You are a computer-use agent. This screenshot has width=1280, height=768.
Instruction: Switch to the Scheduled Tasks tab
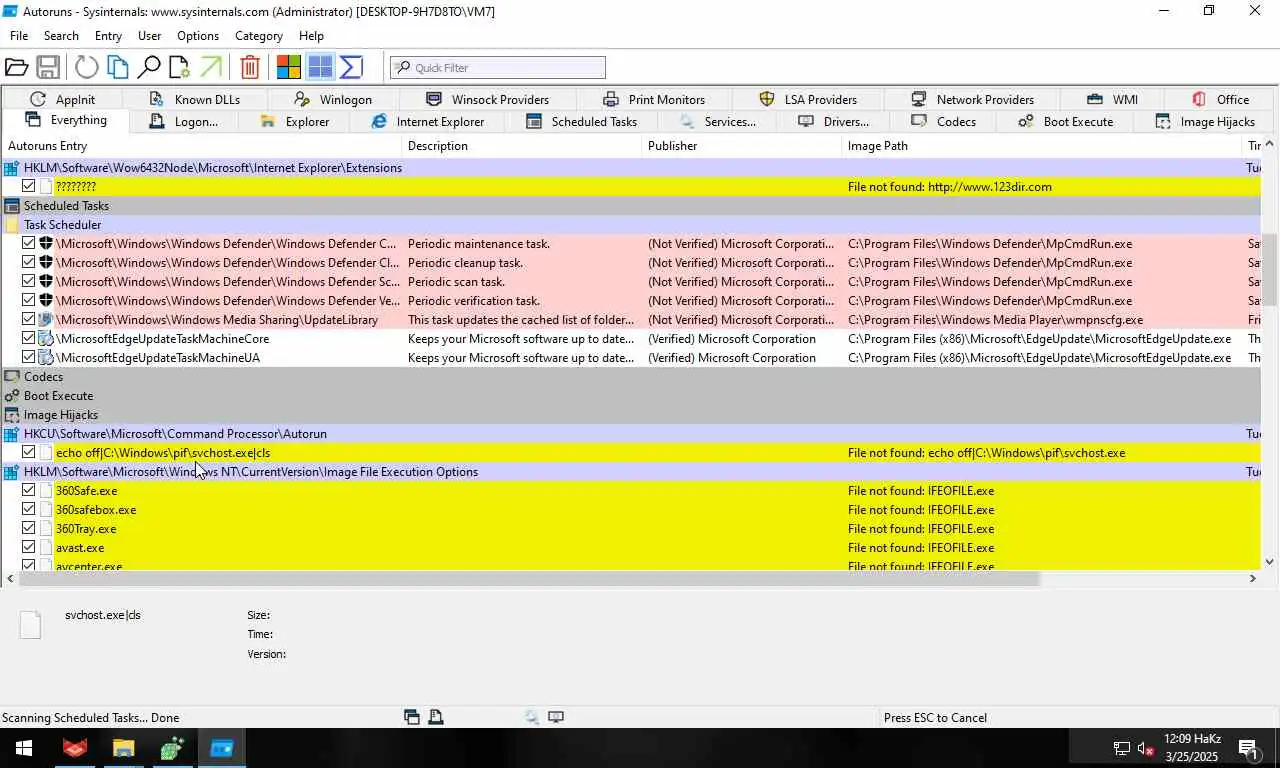[x=581, y=121]
